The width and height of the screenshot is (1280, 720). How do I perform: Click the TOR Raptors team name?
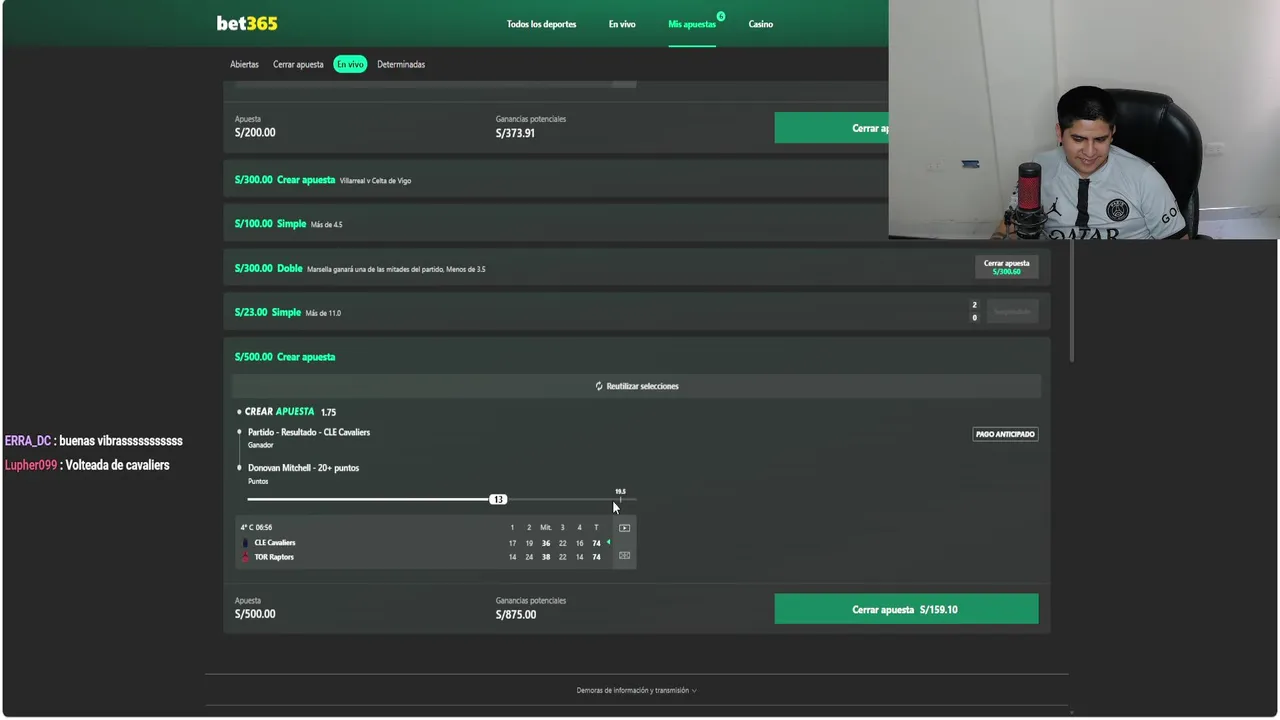click(274, 557)
